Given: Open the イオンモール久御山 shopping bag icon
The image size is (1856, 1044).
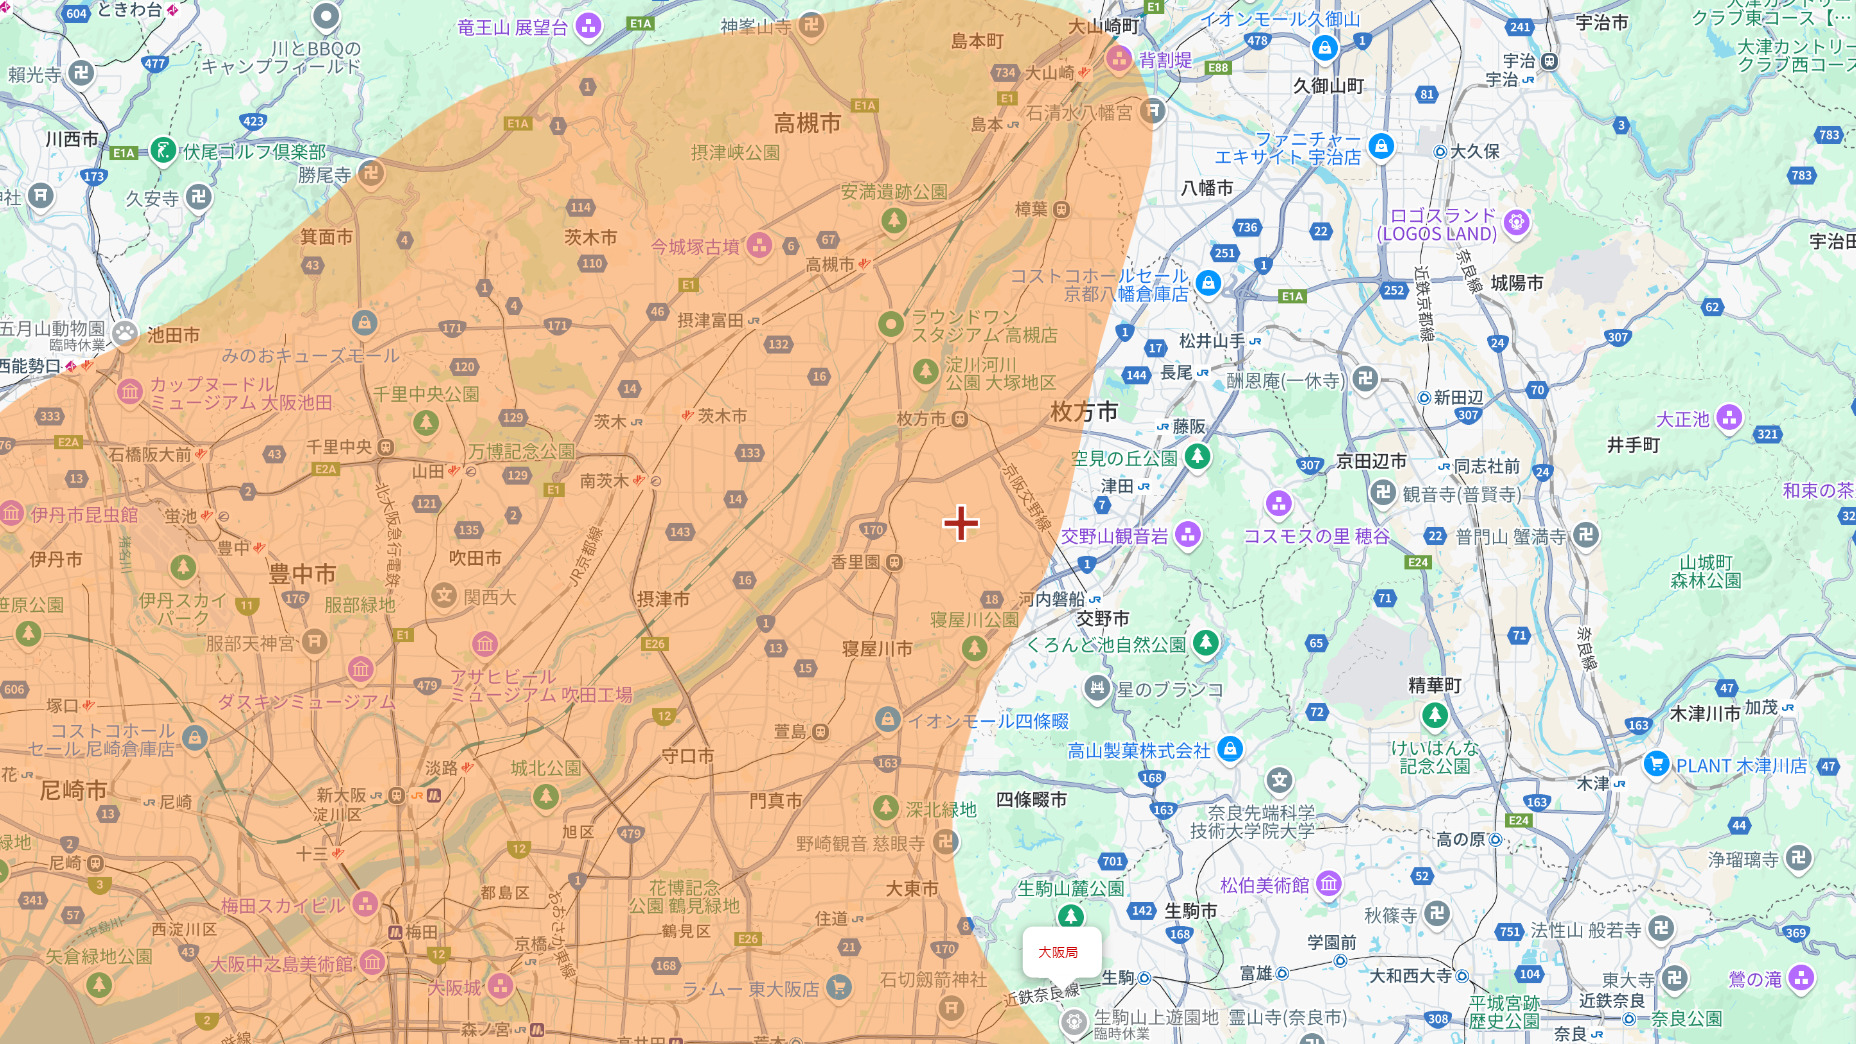Looking at the screenshot, I should click(x=1324, y=47).
